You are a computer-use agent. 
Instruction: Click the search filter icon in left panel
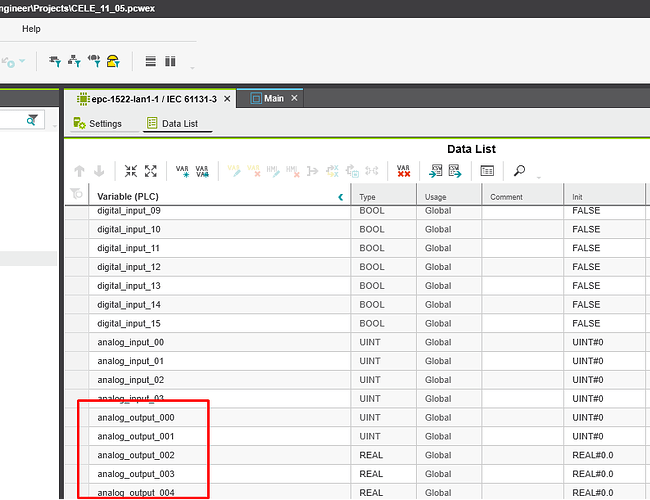click(x=33, y=119)
